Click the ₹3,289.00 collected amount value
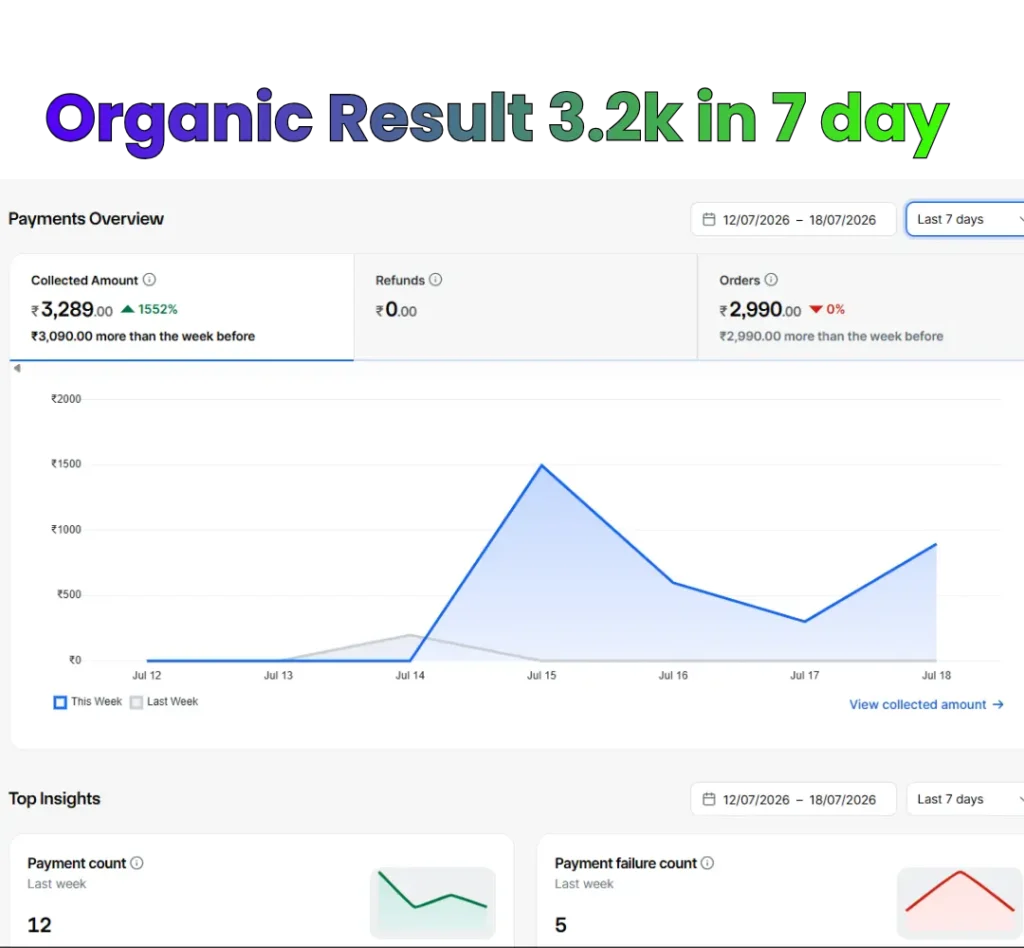The width and height of the screenshot is (1024, 948). coord(72,309)
